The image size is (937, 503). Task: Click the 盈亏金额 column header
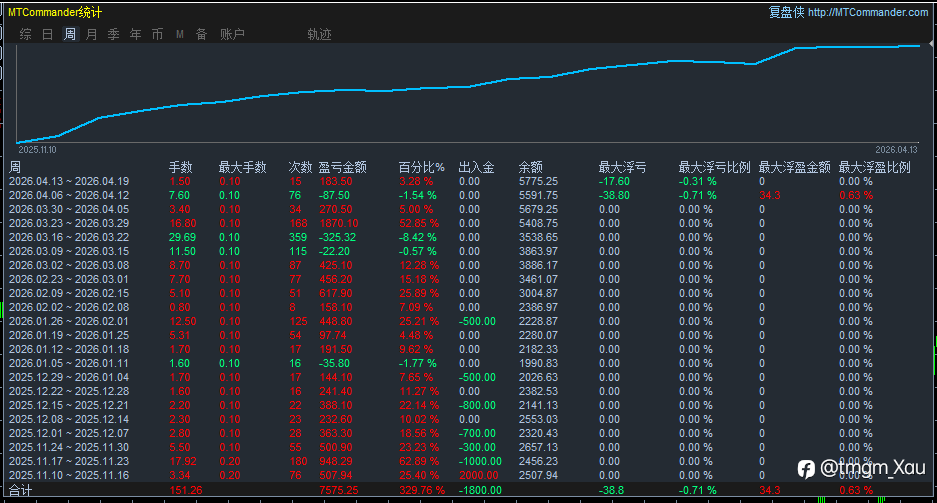click(x=342, y=167)
